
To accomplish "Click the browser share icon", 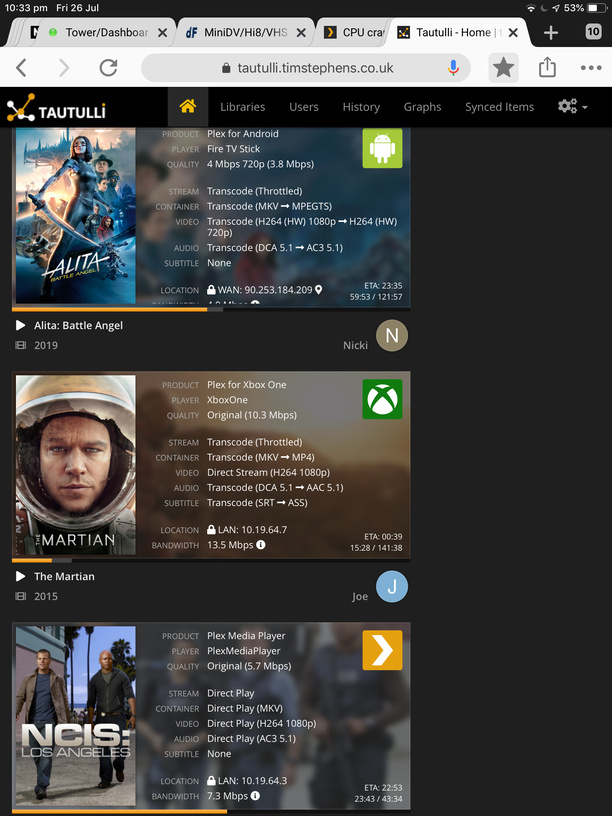I will [x=547, y=67].
